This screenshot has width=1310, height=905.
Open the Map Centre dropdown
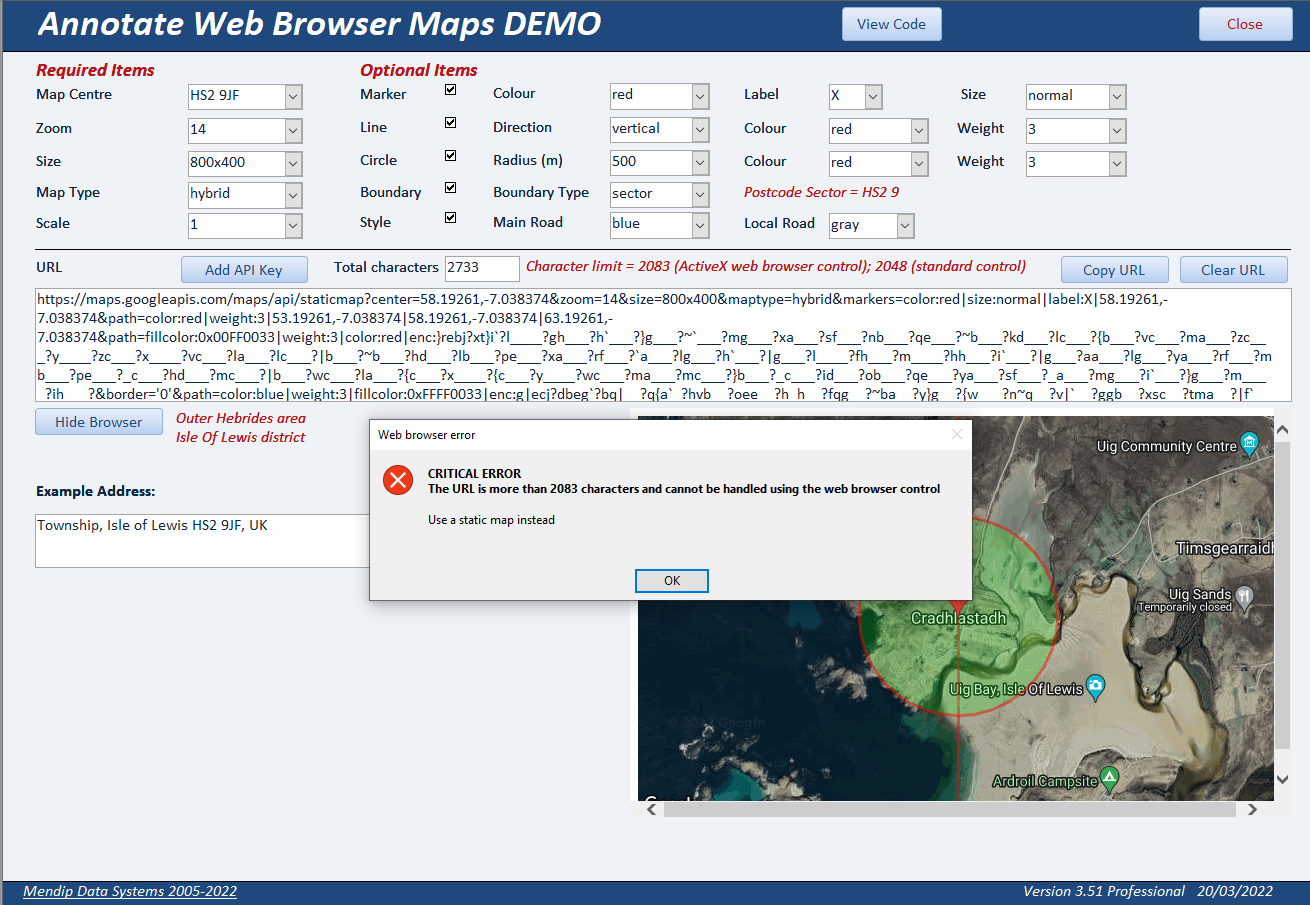coord(293,97)
